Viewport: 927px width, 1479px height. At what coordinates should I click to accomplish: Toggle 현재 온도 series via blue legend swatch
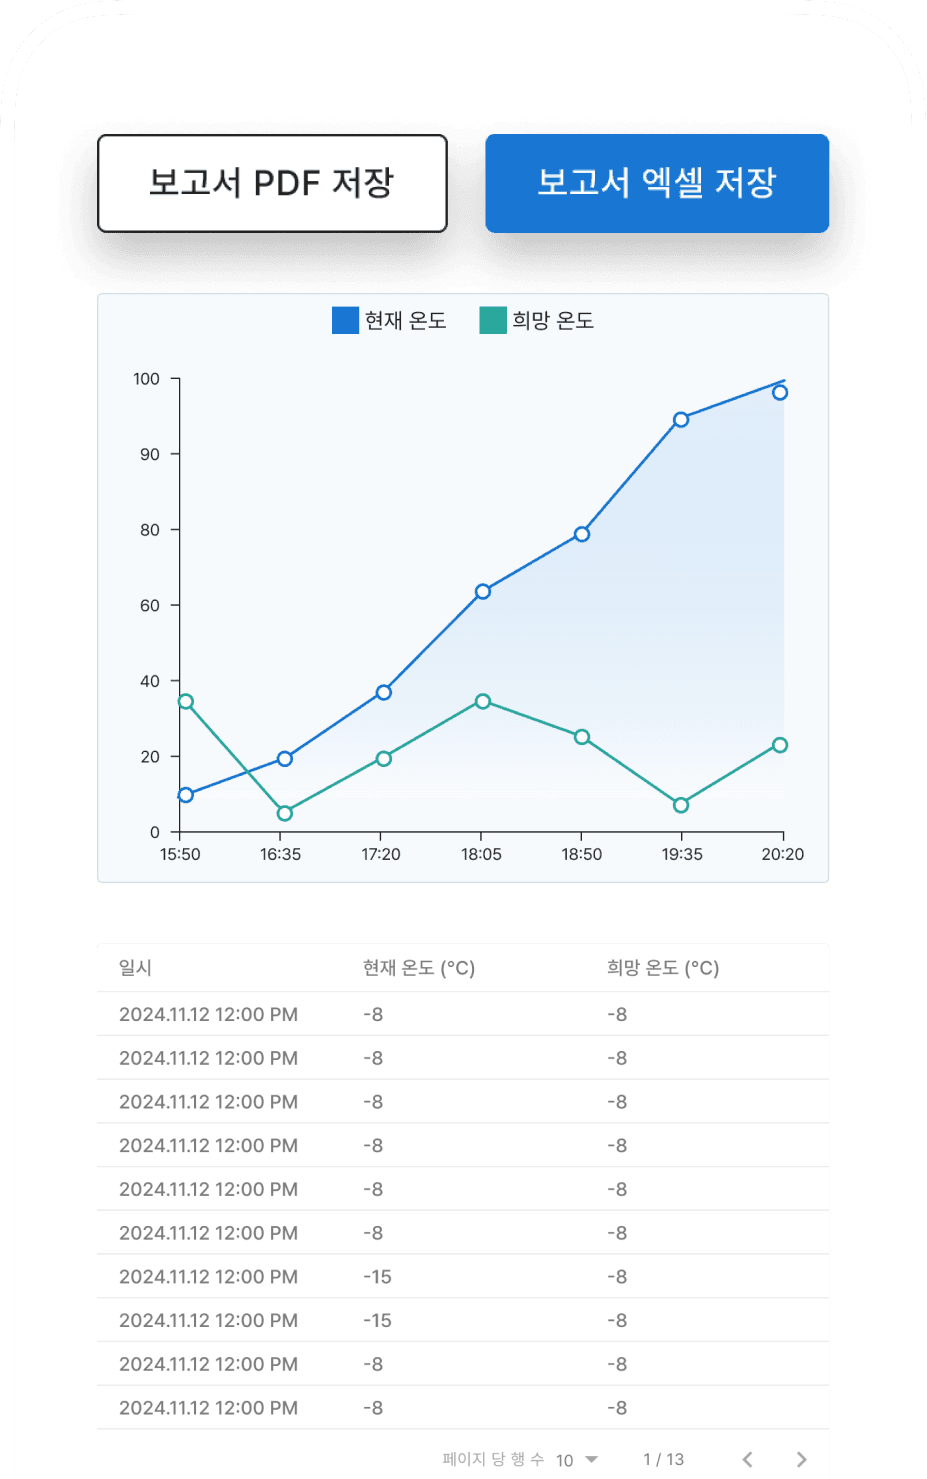[x=345, y=320]
